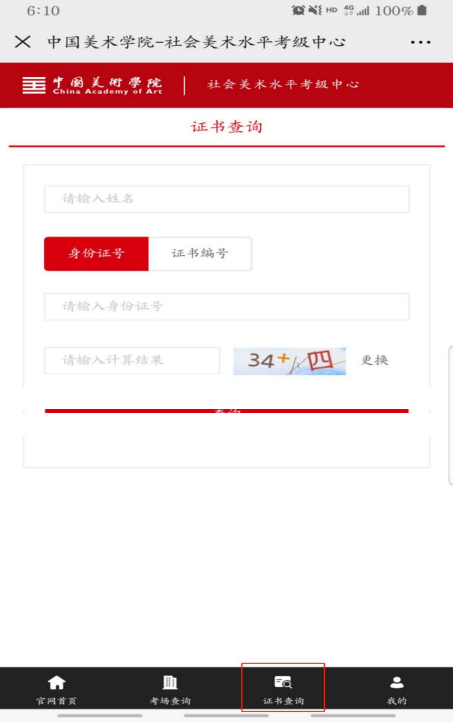Click the red 查询 submit button
Image resolution: width=453 pixels, height=722 pixels.
(x=226, y=411)
